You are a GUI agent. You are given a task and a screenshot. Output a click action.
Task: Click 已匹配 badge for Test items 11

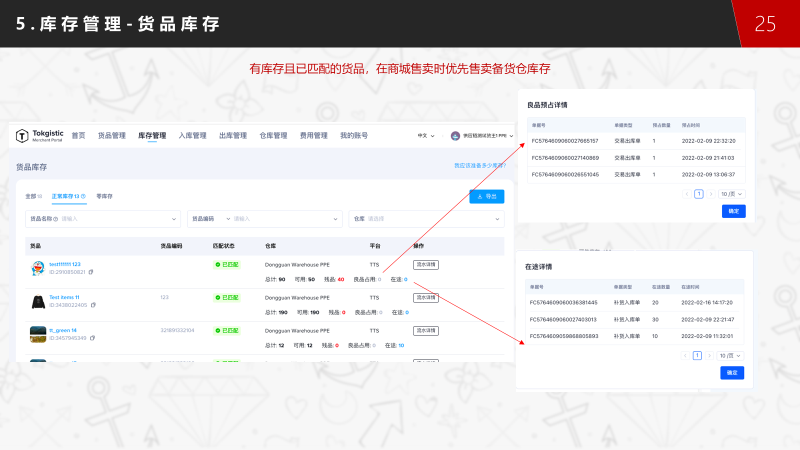click(227, 297)
